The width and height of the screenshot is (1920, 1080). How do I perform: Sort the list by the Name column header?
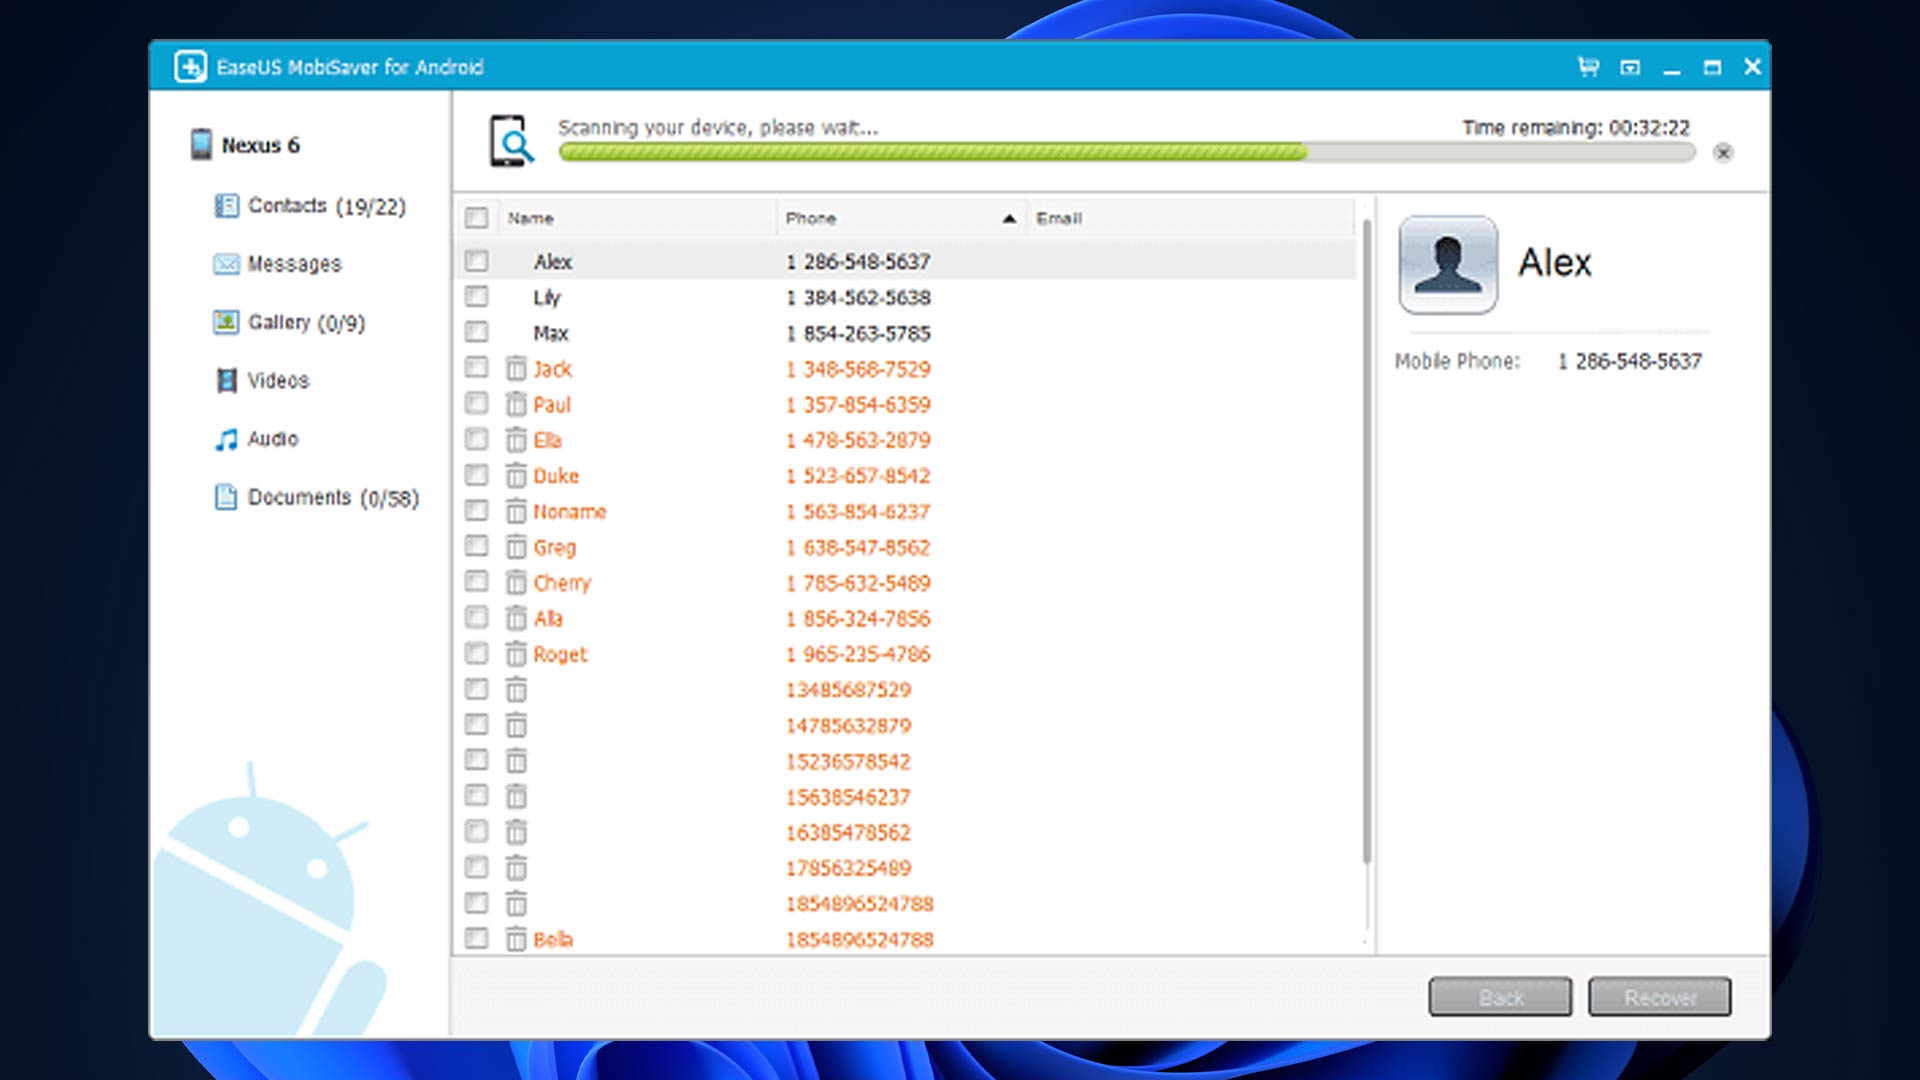point(637,218)
